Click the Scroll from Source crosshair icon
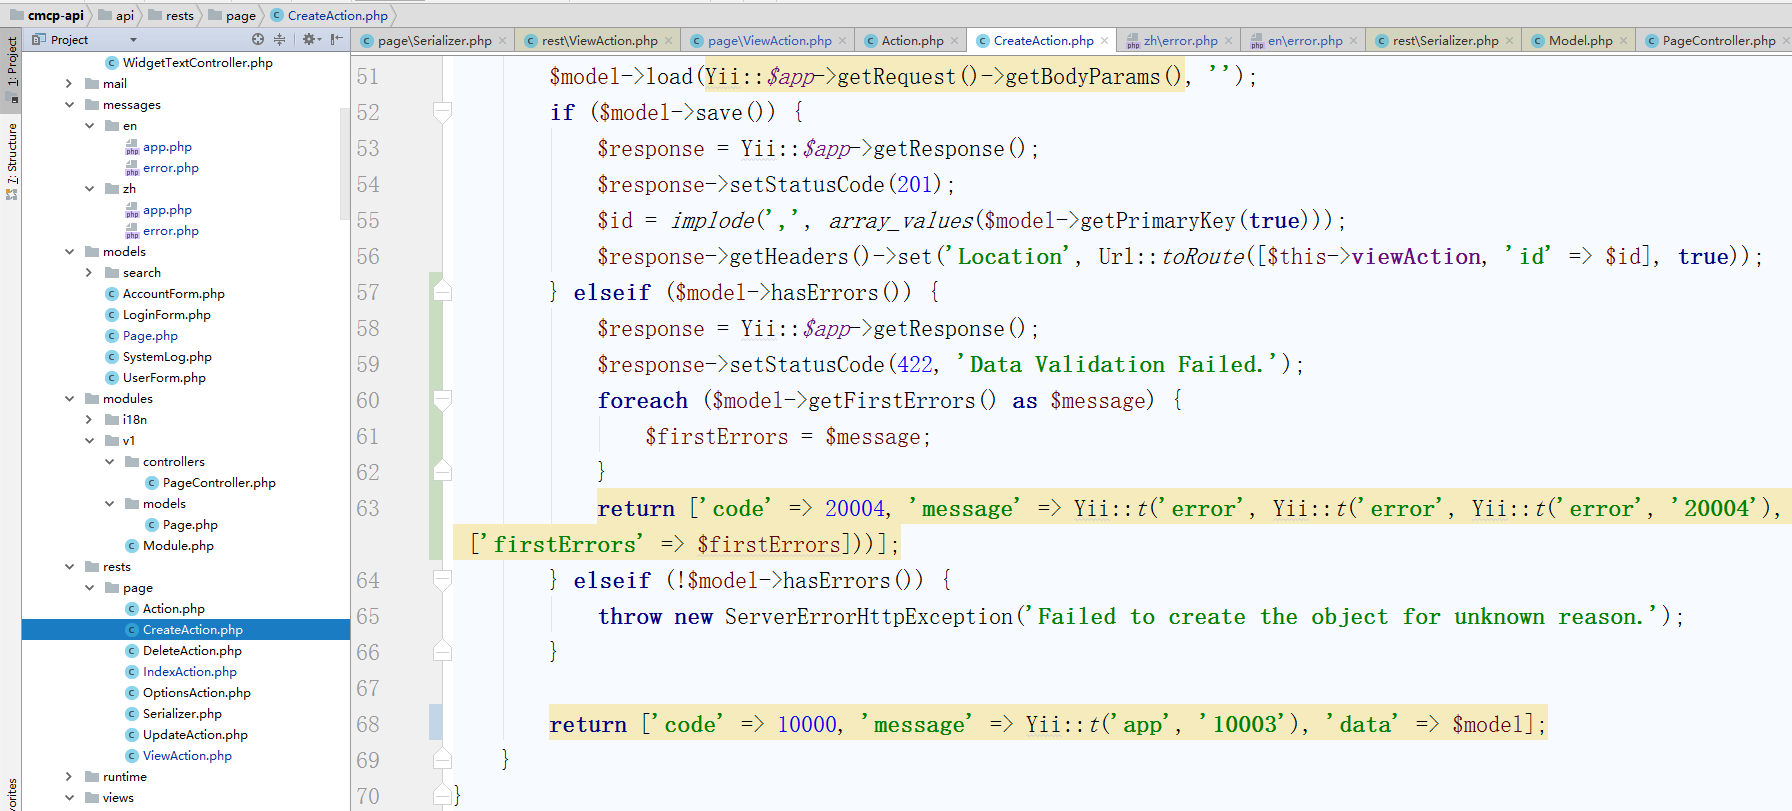1792x811 pixels. tap(258, 40)
